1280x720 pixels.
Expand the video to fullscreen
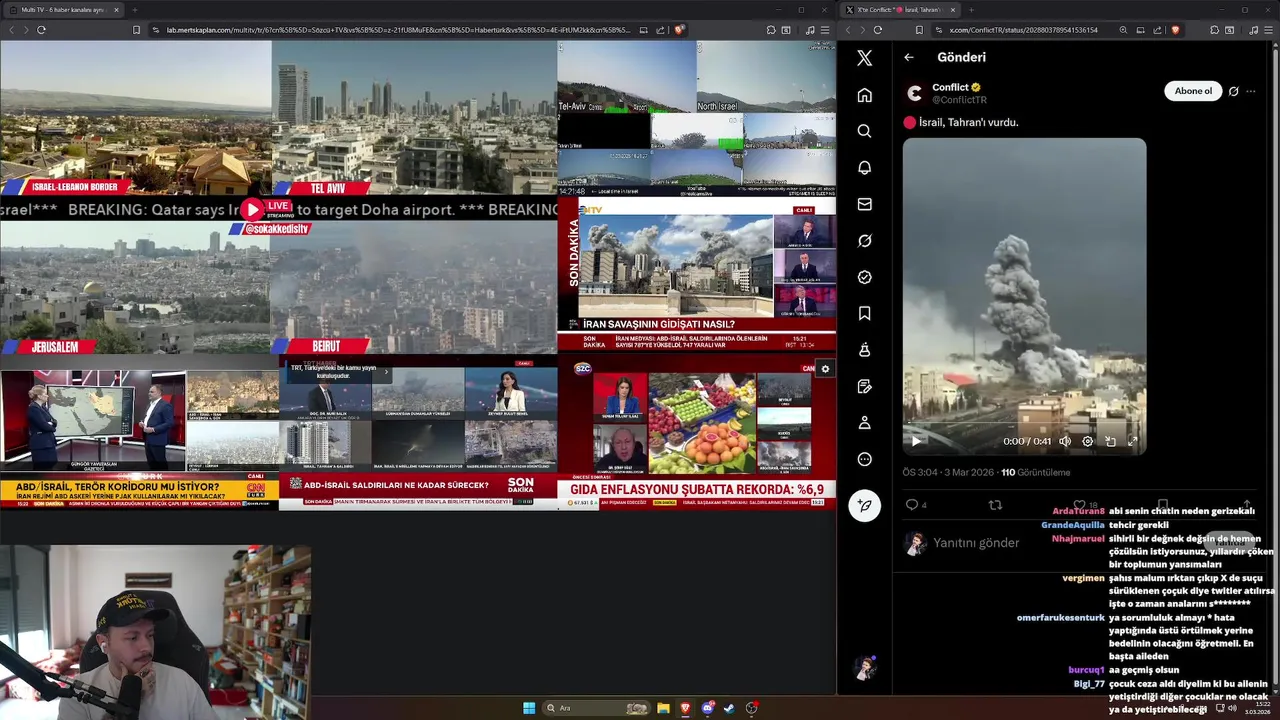click(1133, 441)
